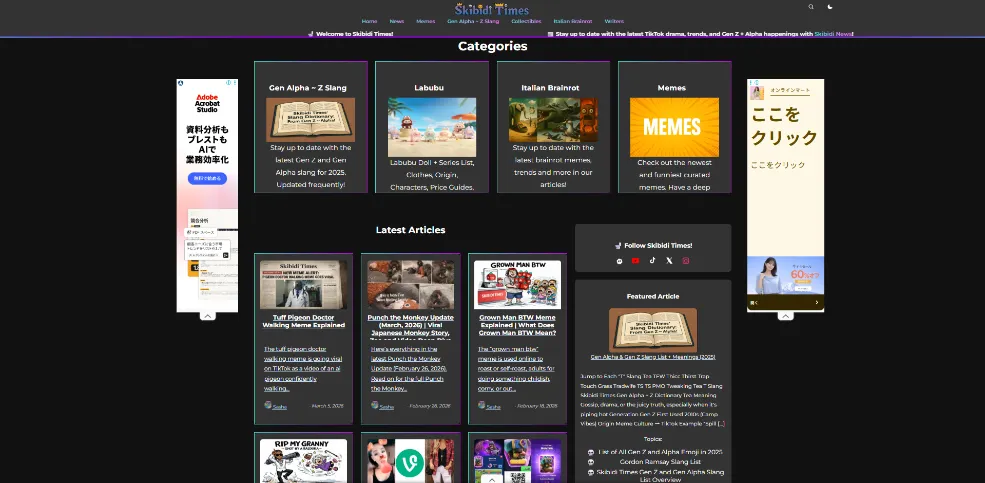Toggle dark mode with the moon icon
This screenshot has width=985, height=483.
click(x=830, y=7)
